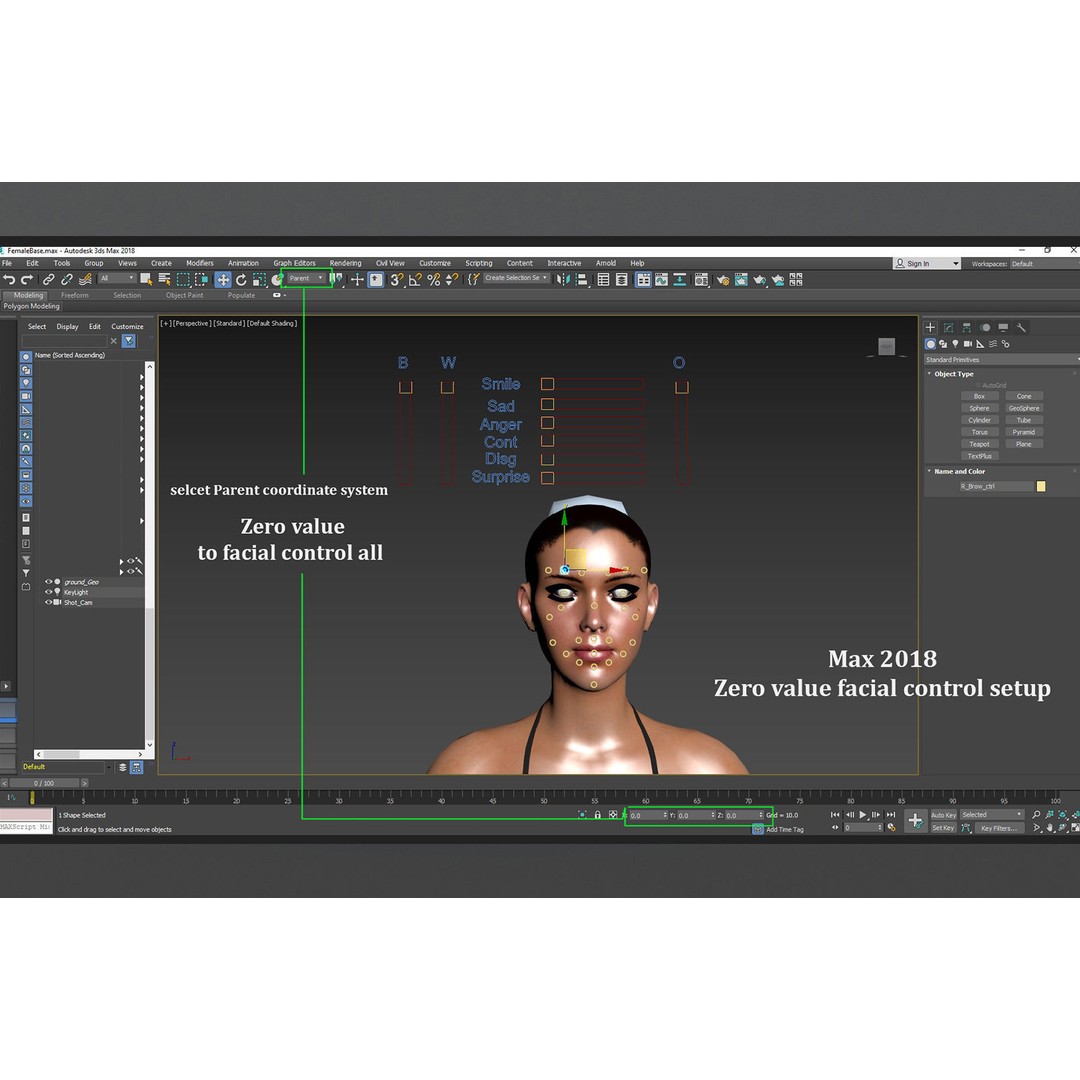
Task: Open the Select by Name dialog icon
Action: click(165, 279)
